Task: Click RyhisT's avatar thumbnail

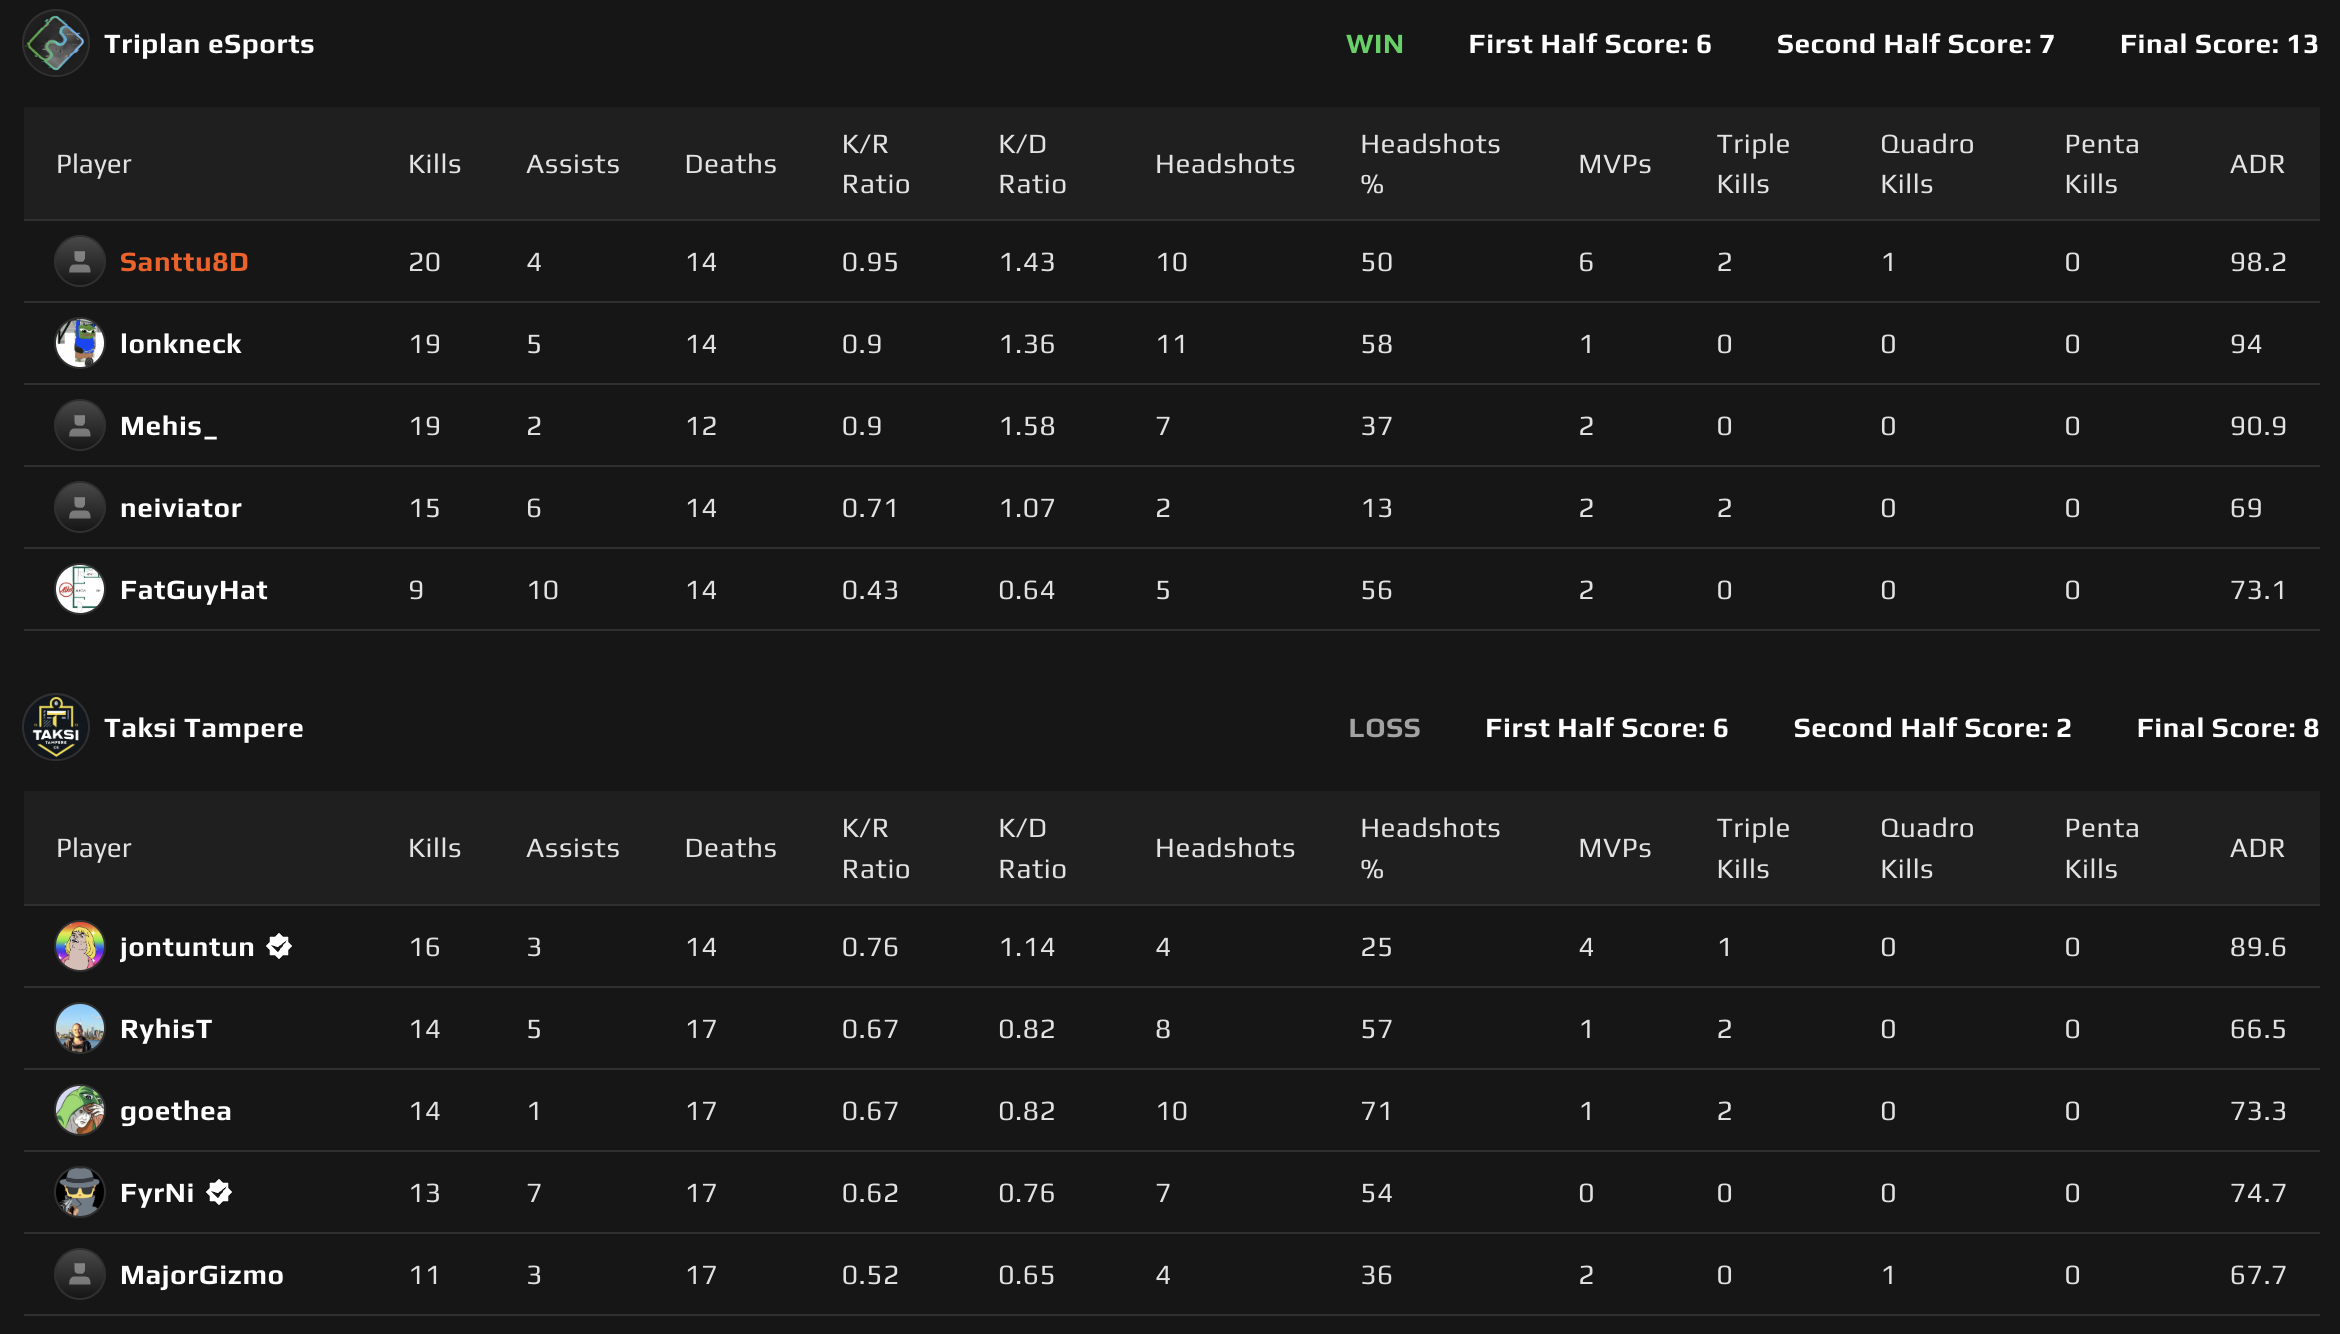Action: point(80,1028)
